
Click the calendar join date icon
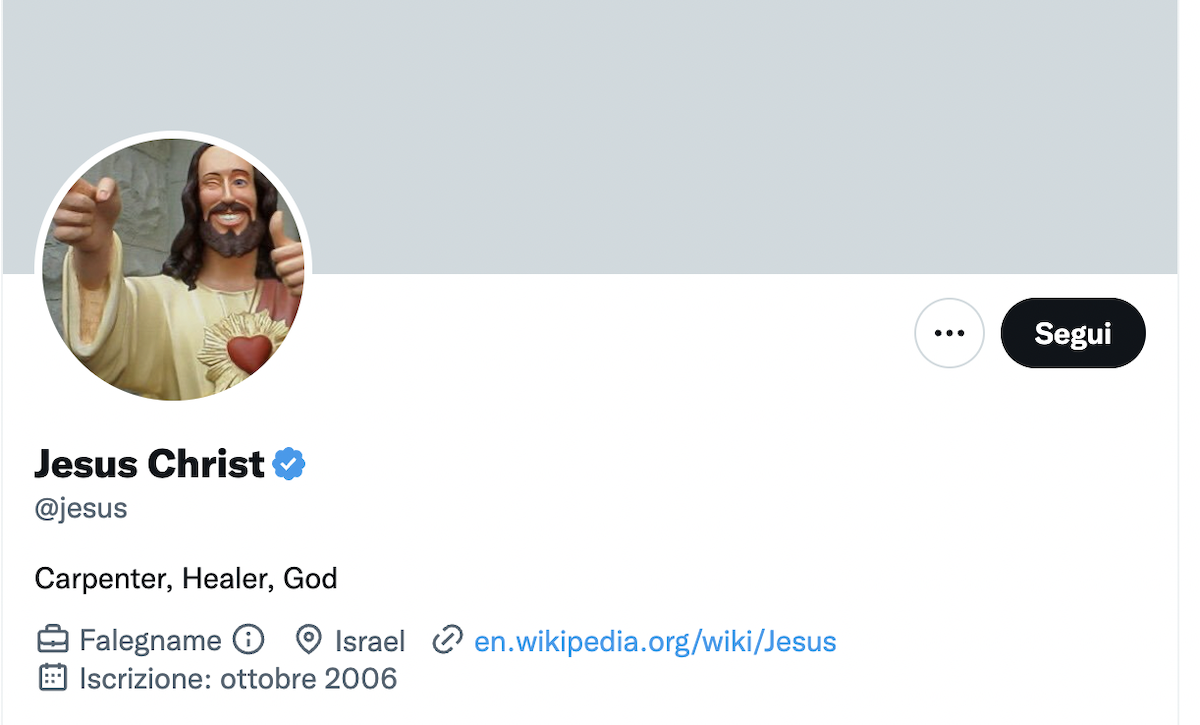click(x=53, y=678)
